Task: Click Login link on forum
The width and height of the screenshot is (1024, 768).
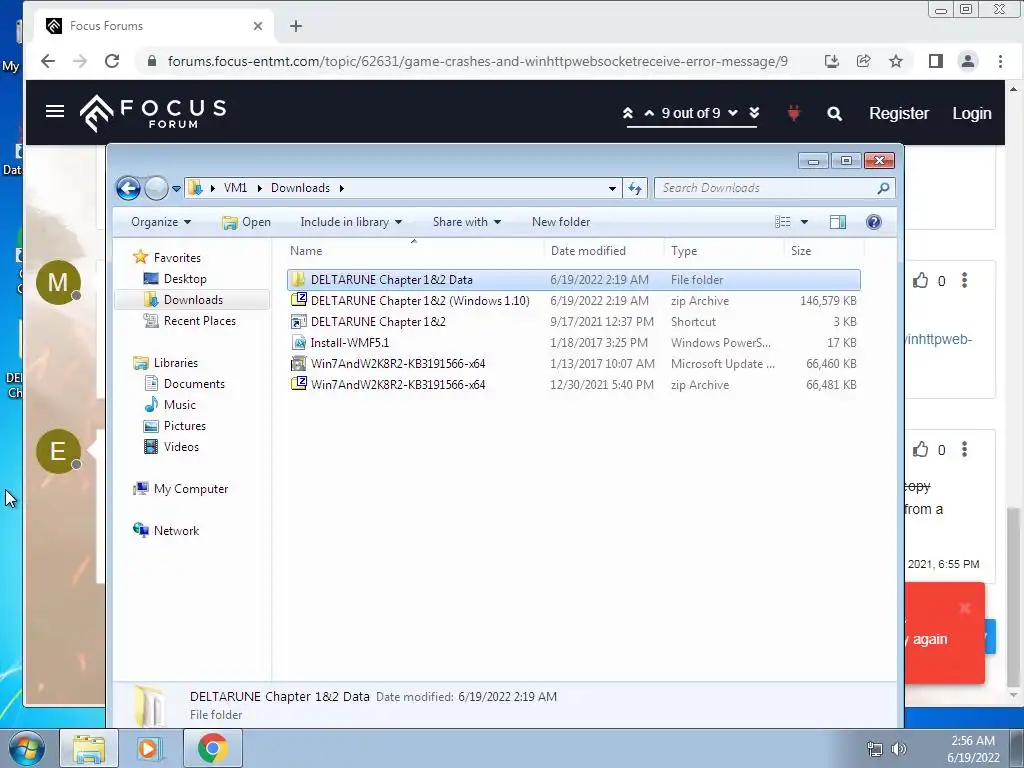Action: click(972, 114)
